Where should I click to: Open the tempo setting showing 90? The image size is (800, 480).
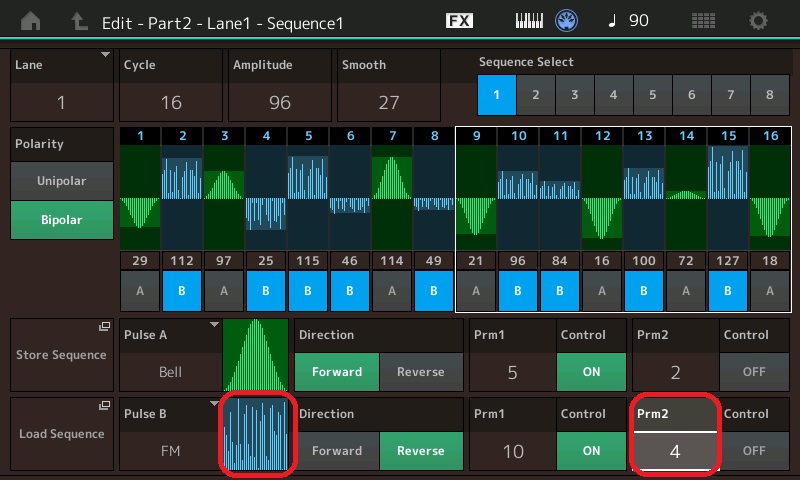tap(627, 20)
